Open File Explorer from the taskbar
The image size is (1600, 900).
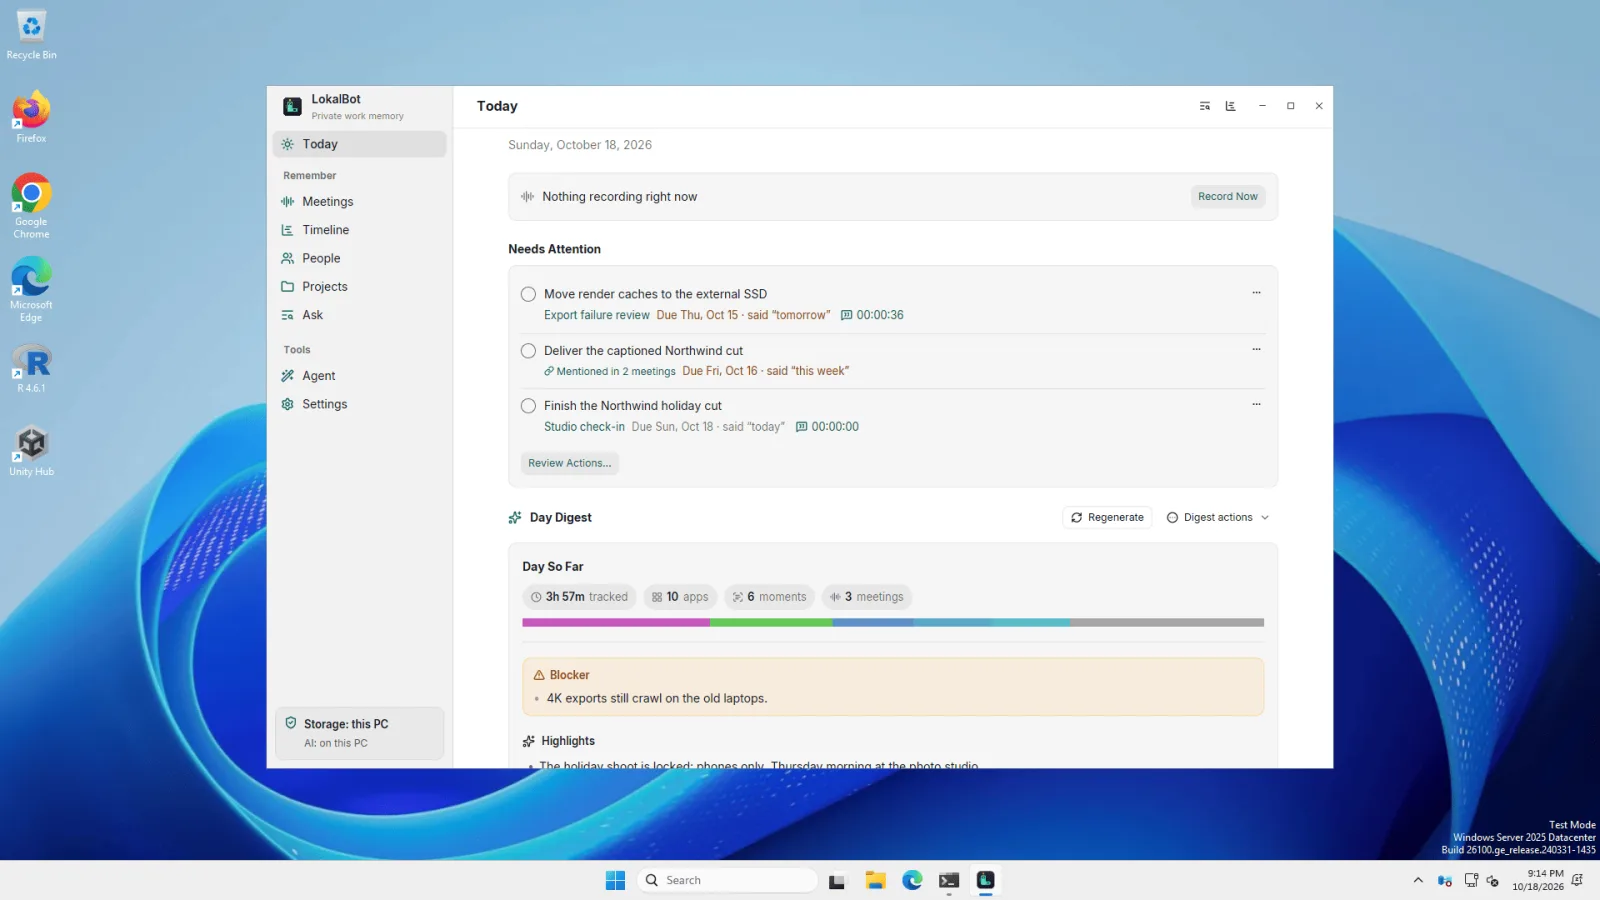(x=876, y=880)
